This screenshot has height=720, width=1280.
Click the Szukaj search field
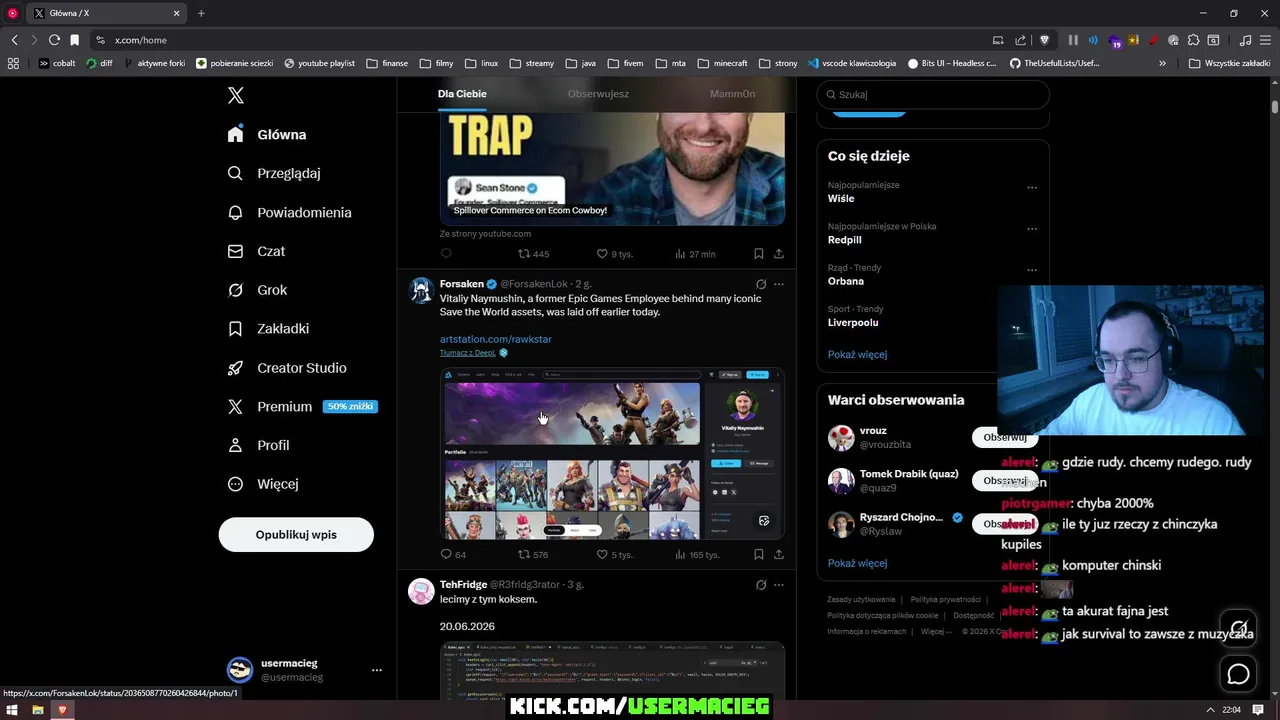pyautogui.click(x=933, y=94)
